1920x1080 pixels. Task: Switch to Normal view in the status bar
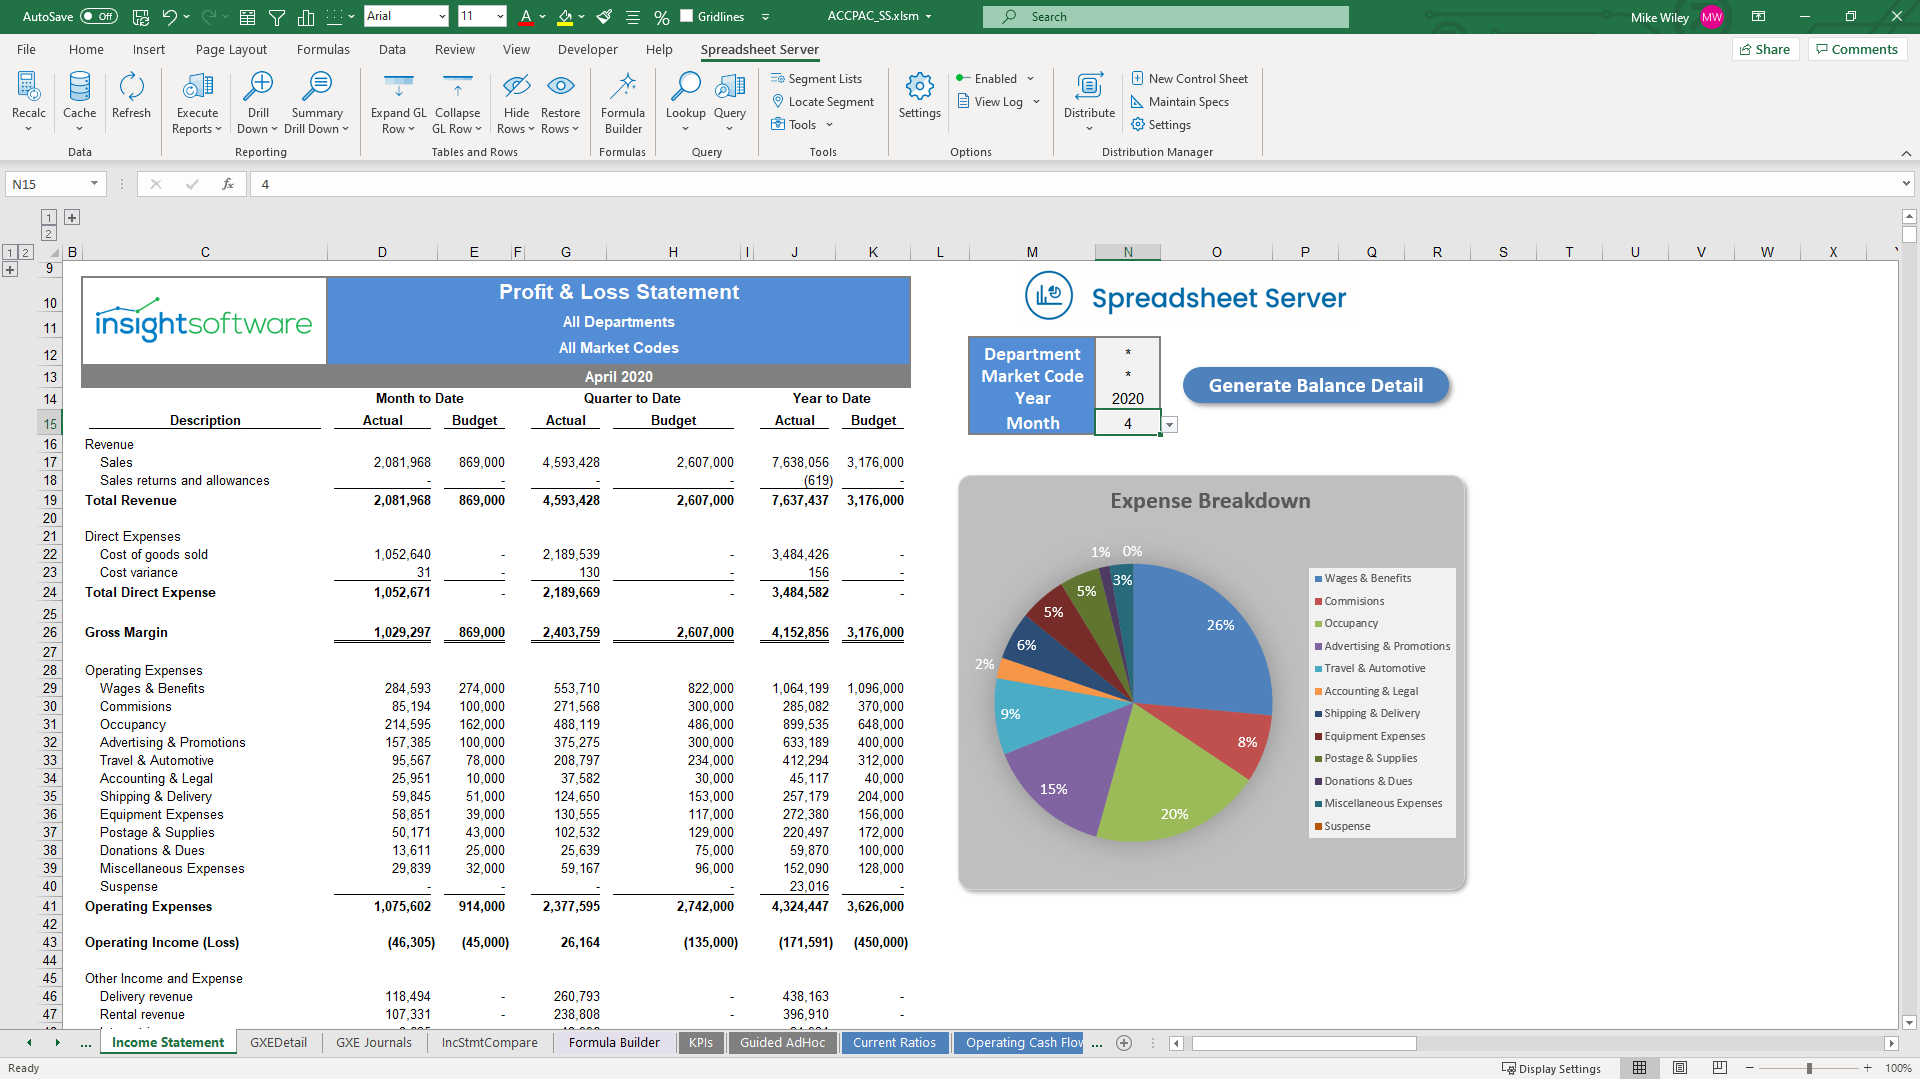coord(1639,1069)
